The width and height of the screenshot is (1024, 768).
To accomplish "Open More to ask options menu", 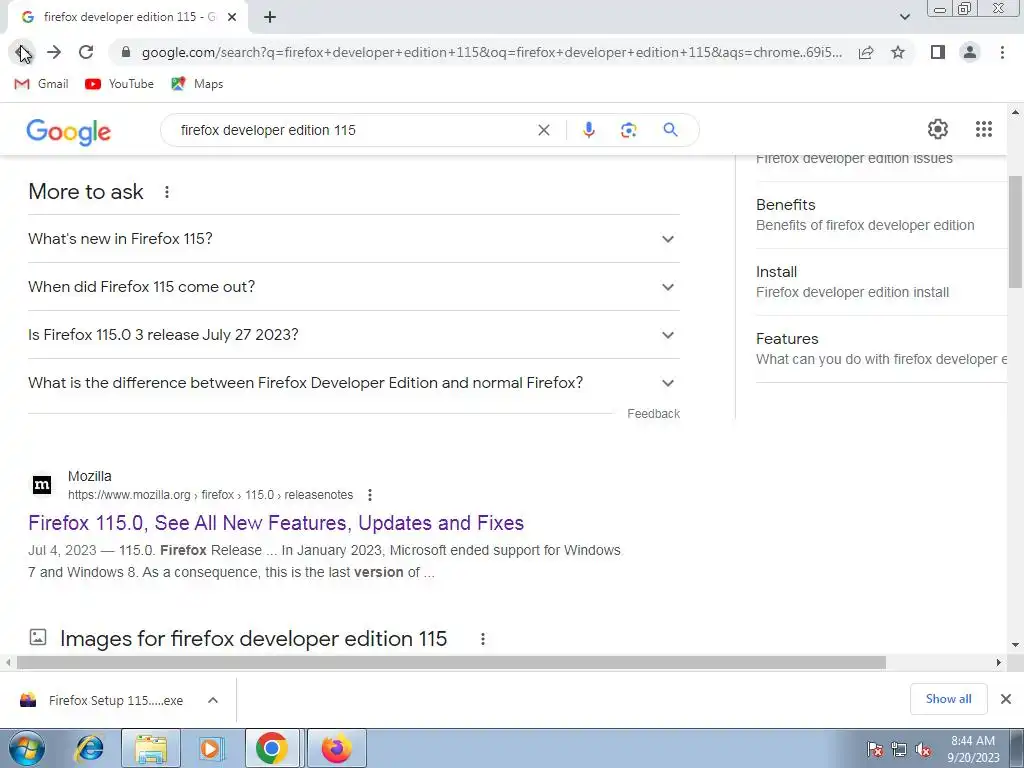I will [x=167, y=192].
